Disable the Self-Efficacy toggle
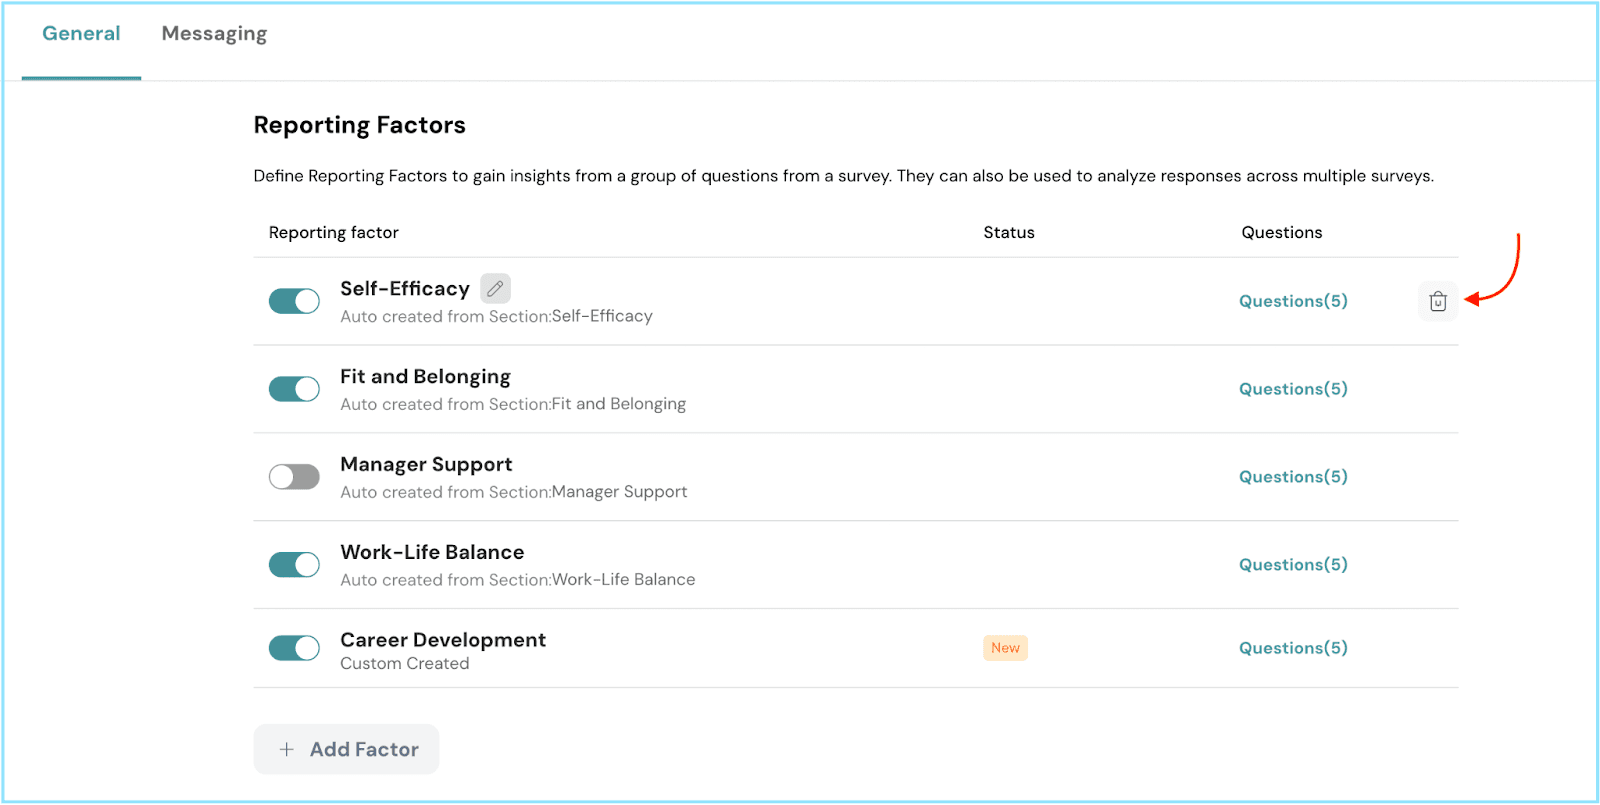Image resolution: width=1600 pixels, height=805 pixels. pos(294,301)
